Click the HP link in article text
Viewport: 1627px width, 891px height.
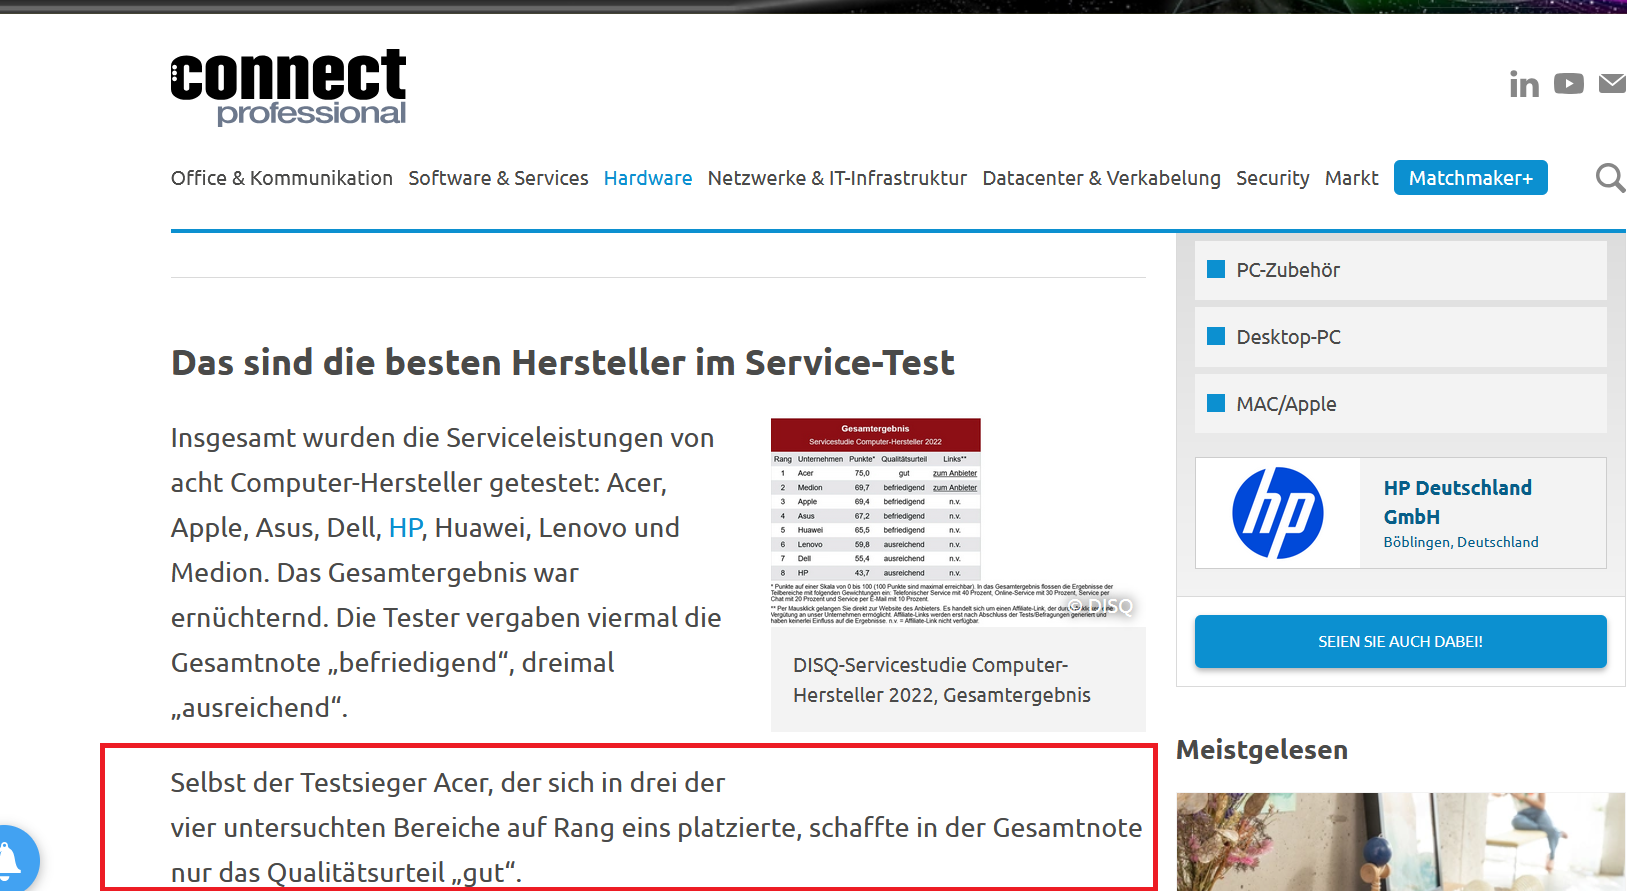click(x=405, y=528)
